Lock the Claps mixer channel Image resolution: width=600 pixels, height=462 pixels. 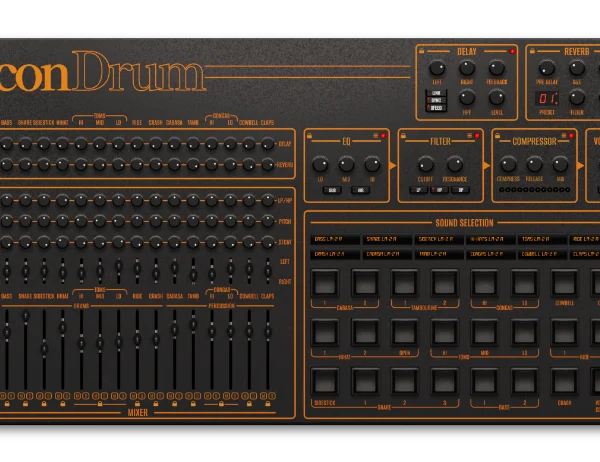coord(268,403)
